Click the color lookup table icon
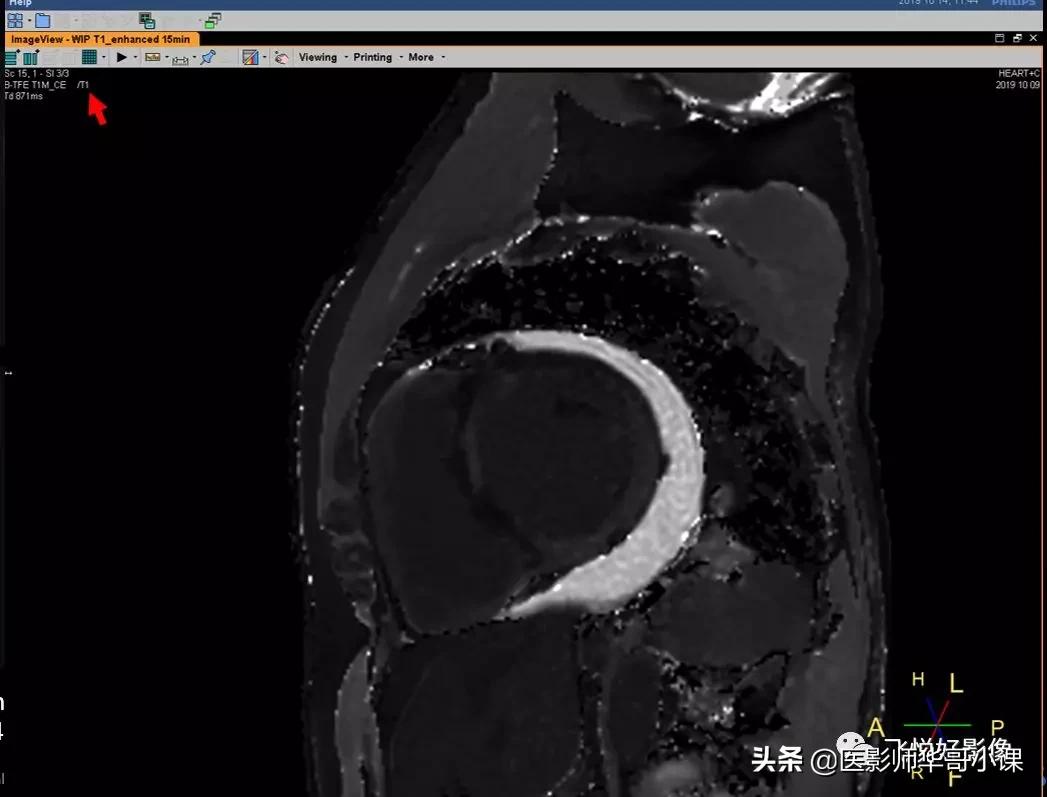The width and height of the screenshot is (1047, 797). coord(250,57)
